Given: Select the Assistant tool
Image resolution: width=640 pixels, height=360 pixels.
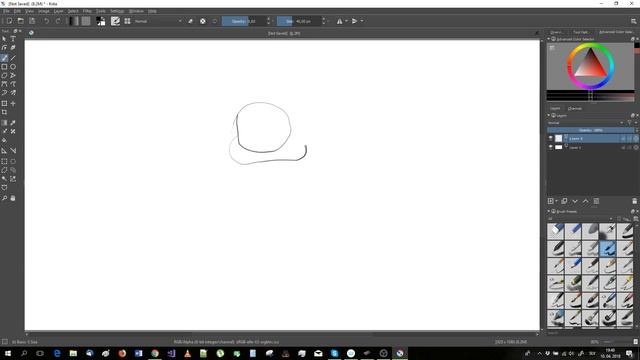Looking at the screenshot, I should coord(4,151).
